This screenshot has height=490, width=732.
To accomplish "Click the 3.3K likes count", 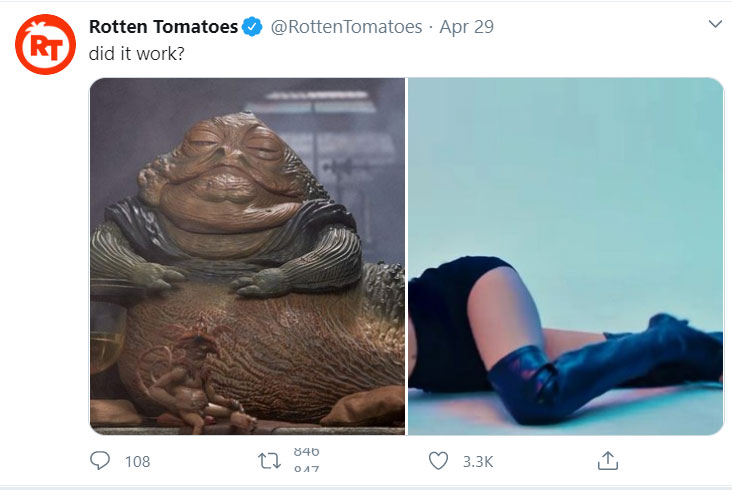I will point(477,461).
